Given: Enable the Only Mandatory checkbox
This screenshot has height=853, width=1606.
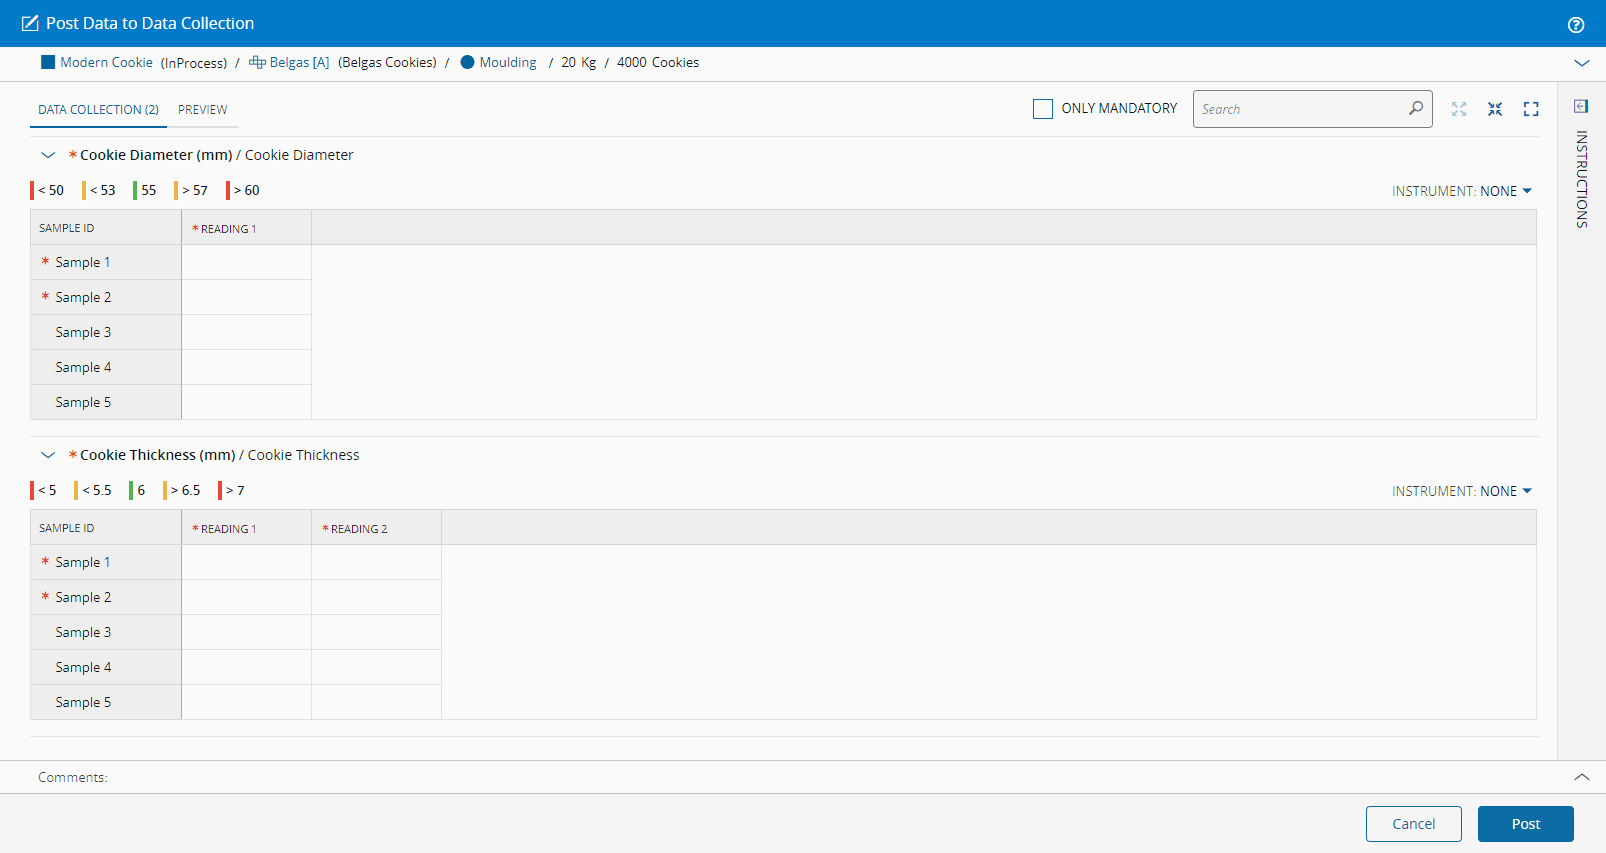Looking at the screenshot, I should [x=1043, y=109].
